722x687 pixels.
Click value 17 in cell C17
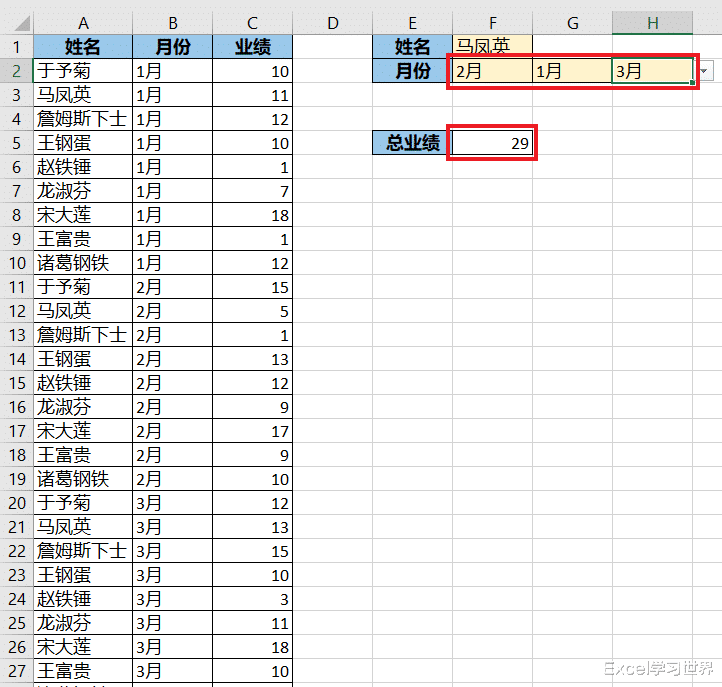pos(252,431)
